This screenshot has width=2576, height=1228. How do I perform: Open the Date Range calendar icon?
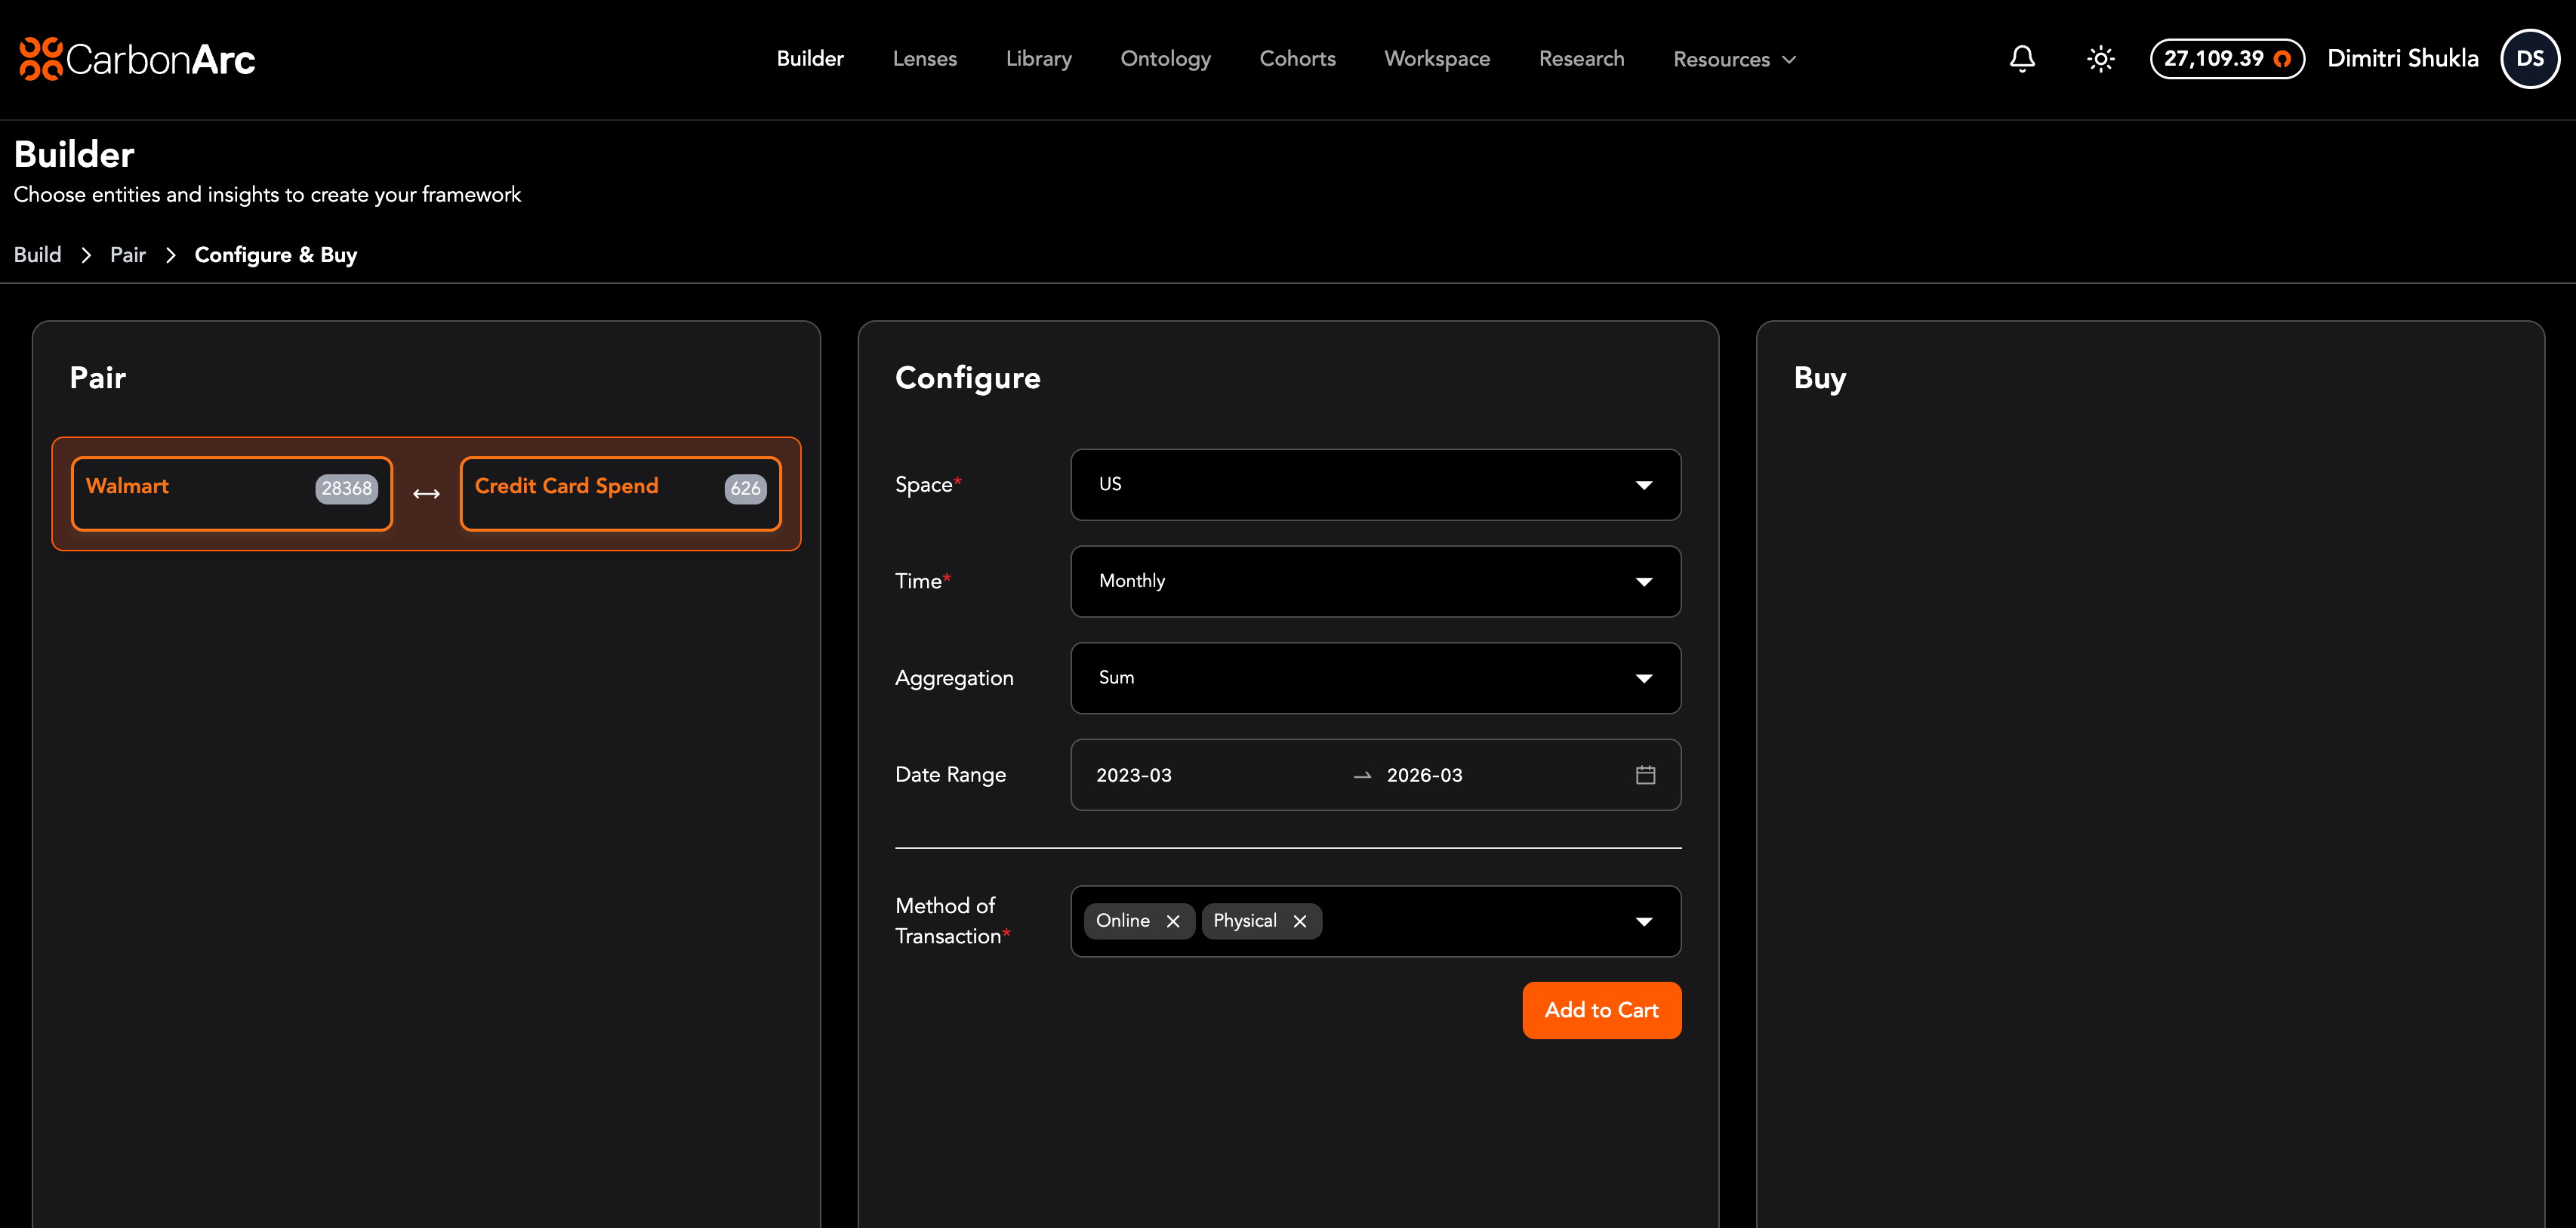point(1645,775)
